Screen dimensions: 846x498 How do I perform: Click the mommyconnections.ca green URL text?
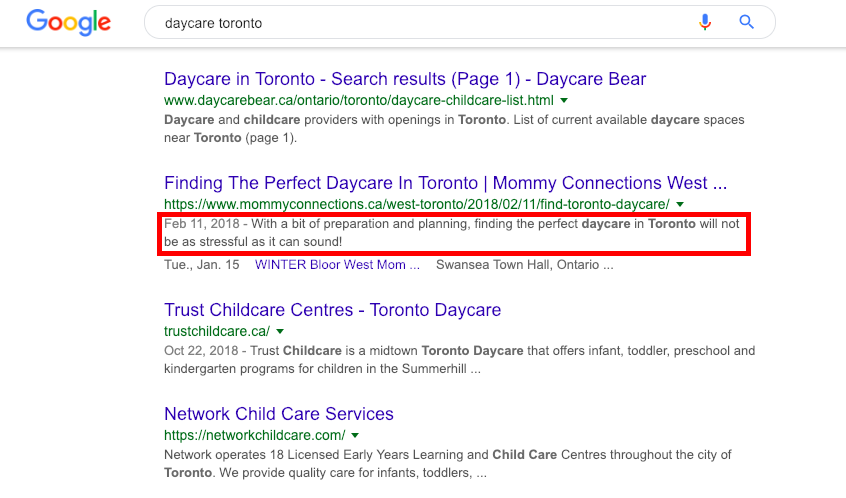pyautogui.click(x=417, y=204)
